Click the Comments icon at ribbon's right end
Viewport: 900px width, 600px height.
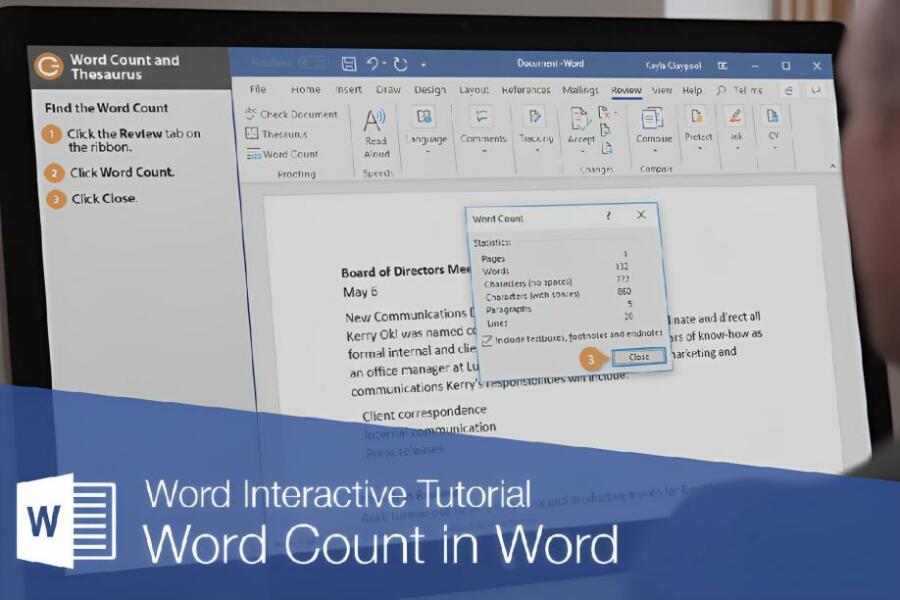pyautogui.click(x=815, y=91)
